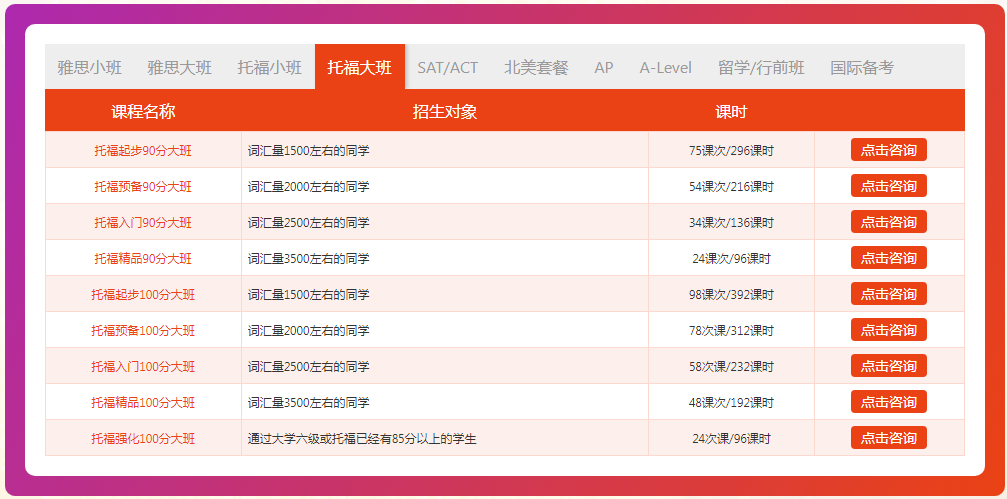Click 24课次/96课时 in 托福精品90分大班 row

coord(731,259)
